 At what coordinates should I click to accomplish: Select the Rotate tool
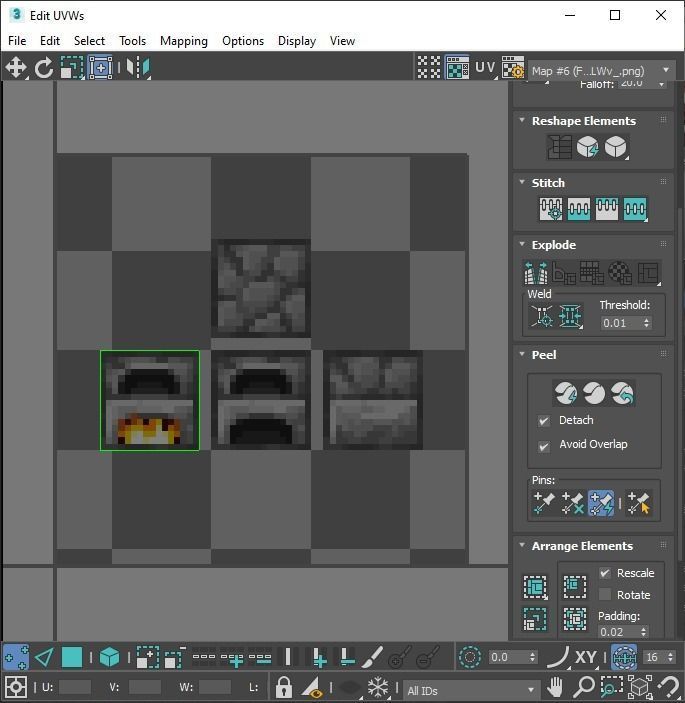point(43,68)
